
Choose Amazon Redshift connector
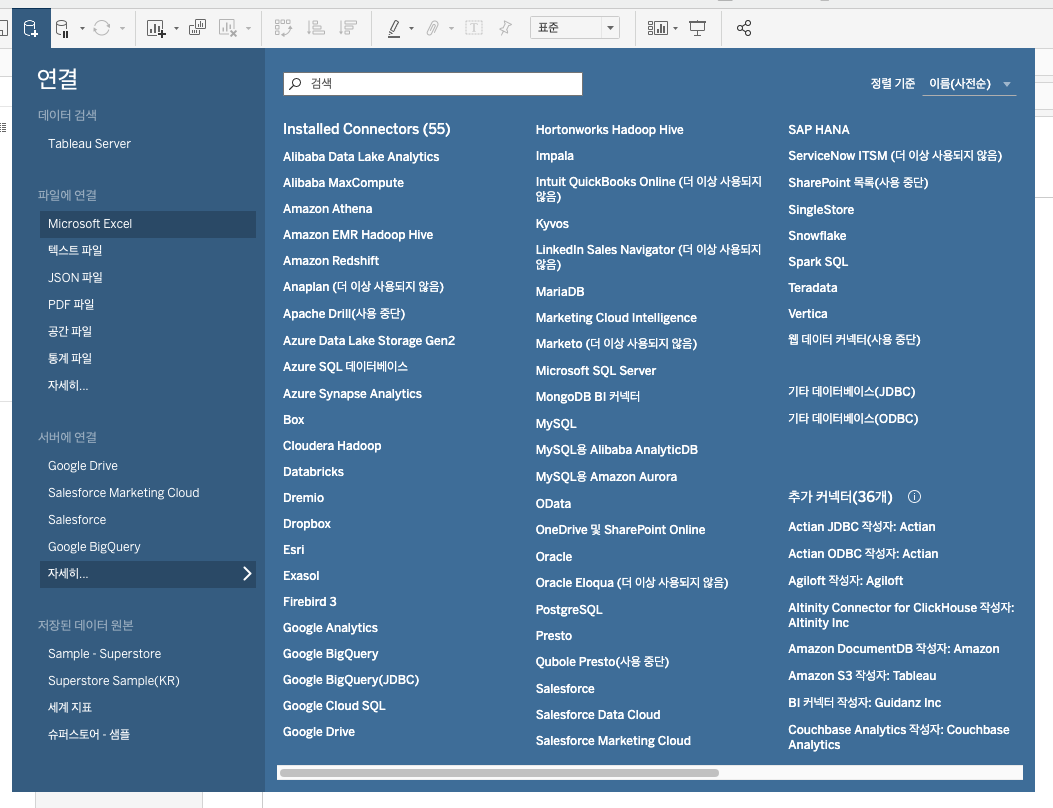pyautogui.click(x=331, y=261)
